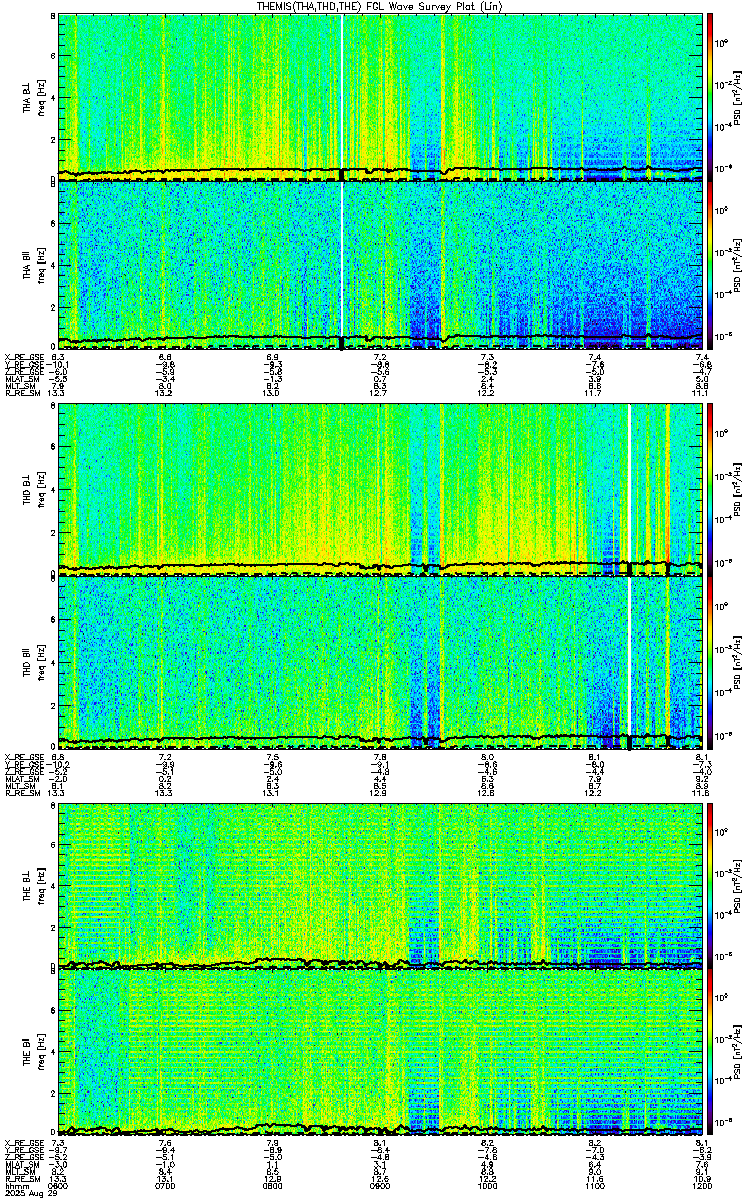Click the PSD color bar beside THA B-perpendicular

coord(711,96)
